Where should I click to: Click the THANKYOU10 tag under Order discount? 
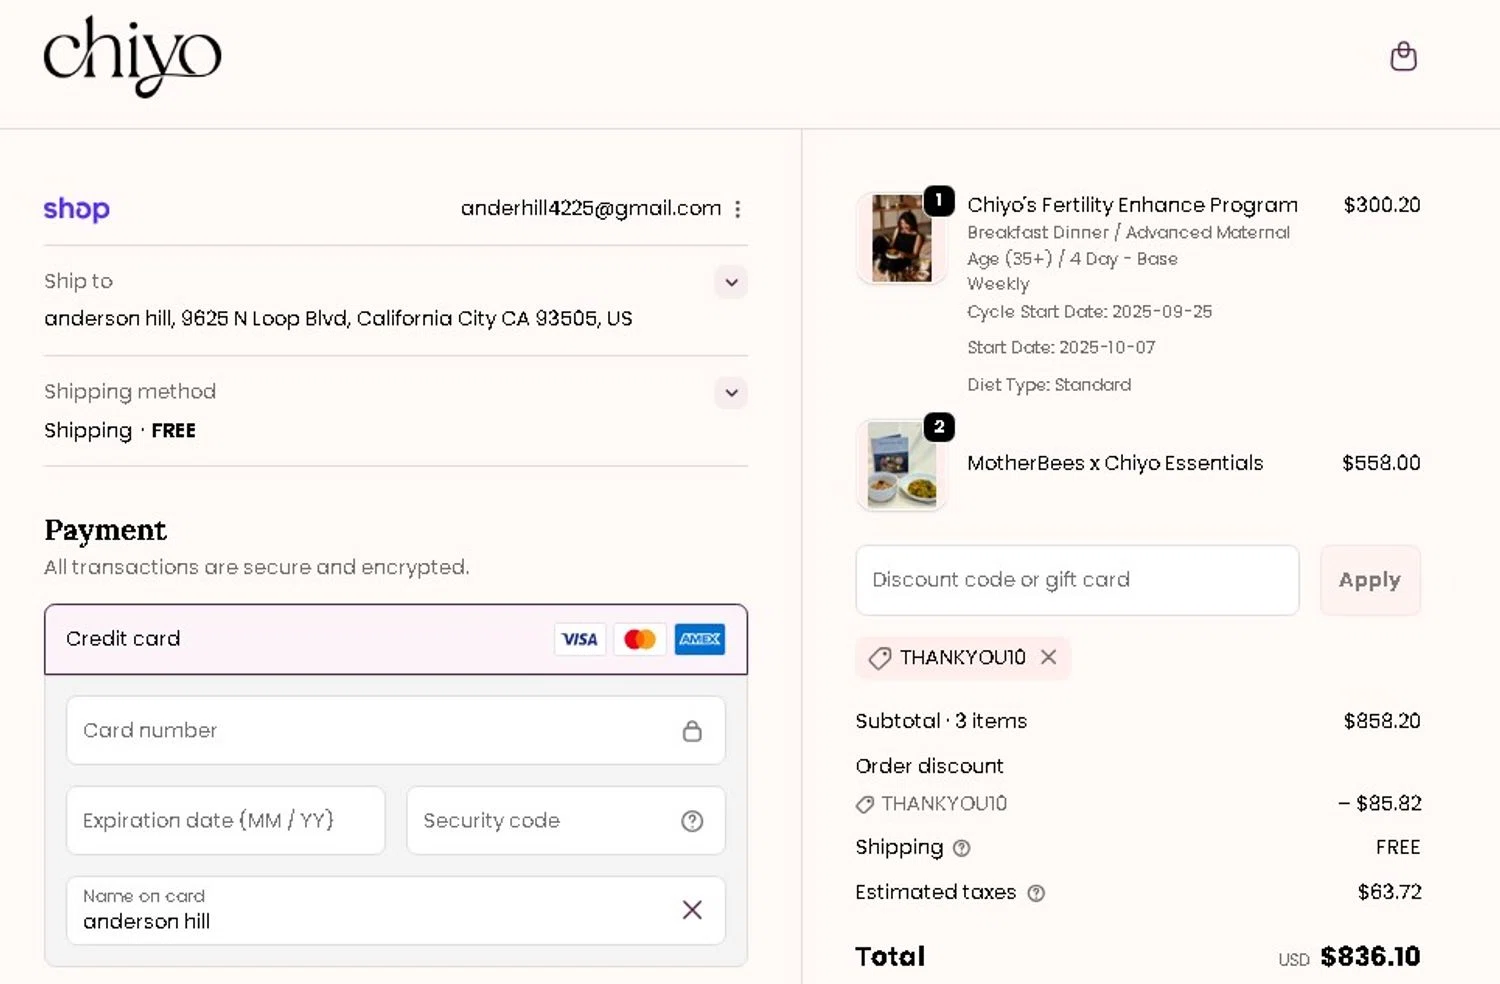[932, 804]
